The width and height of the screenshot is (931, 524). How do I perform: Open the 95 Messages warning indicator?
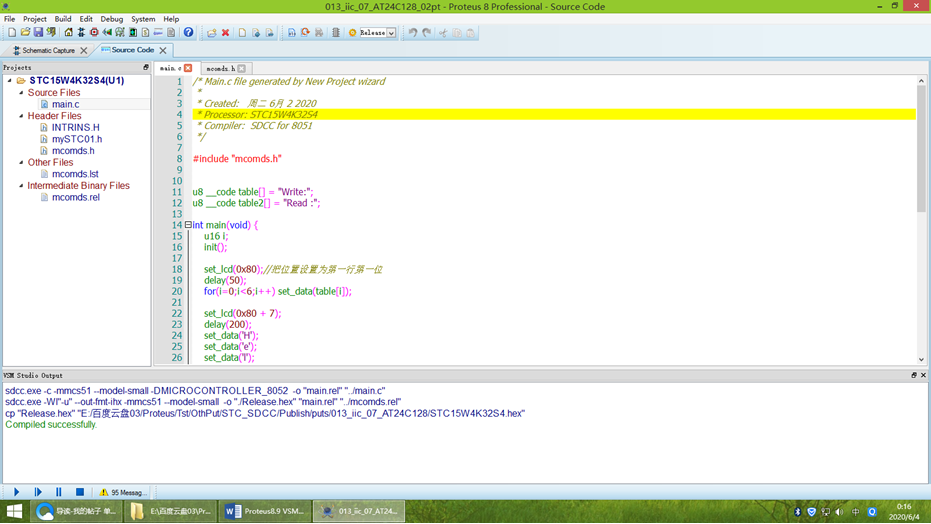tap(123, 493)
